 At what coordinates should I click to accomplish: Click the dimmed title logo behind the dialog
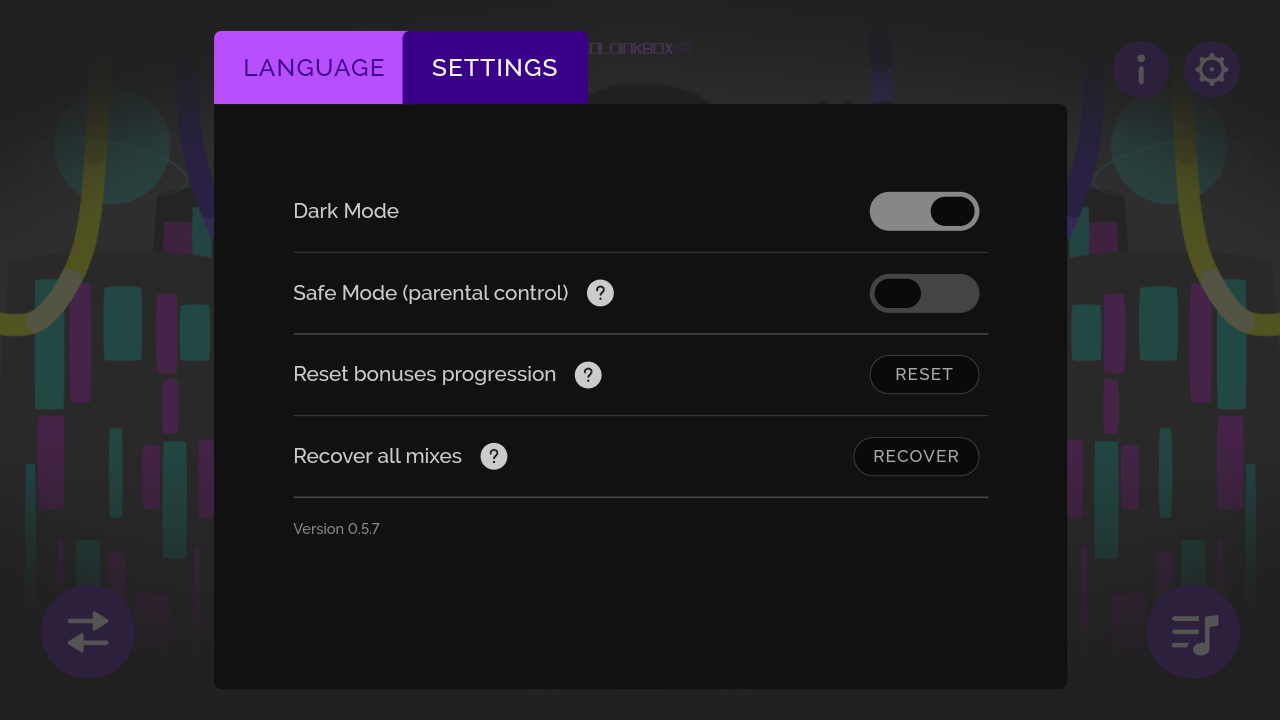coord(640,48)
